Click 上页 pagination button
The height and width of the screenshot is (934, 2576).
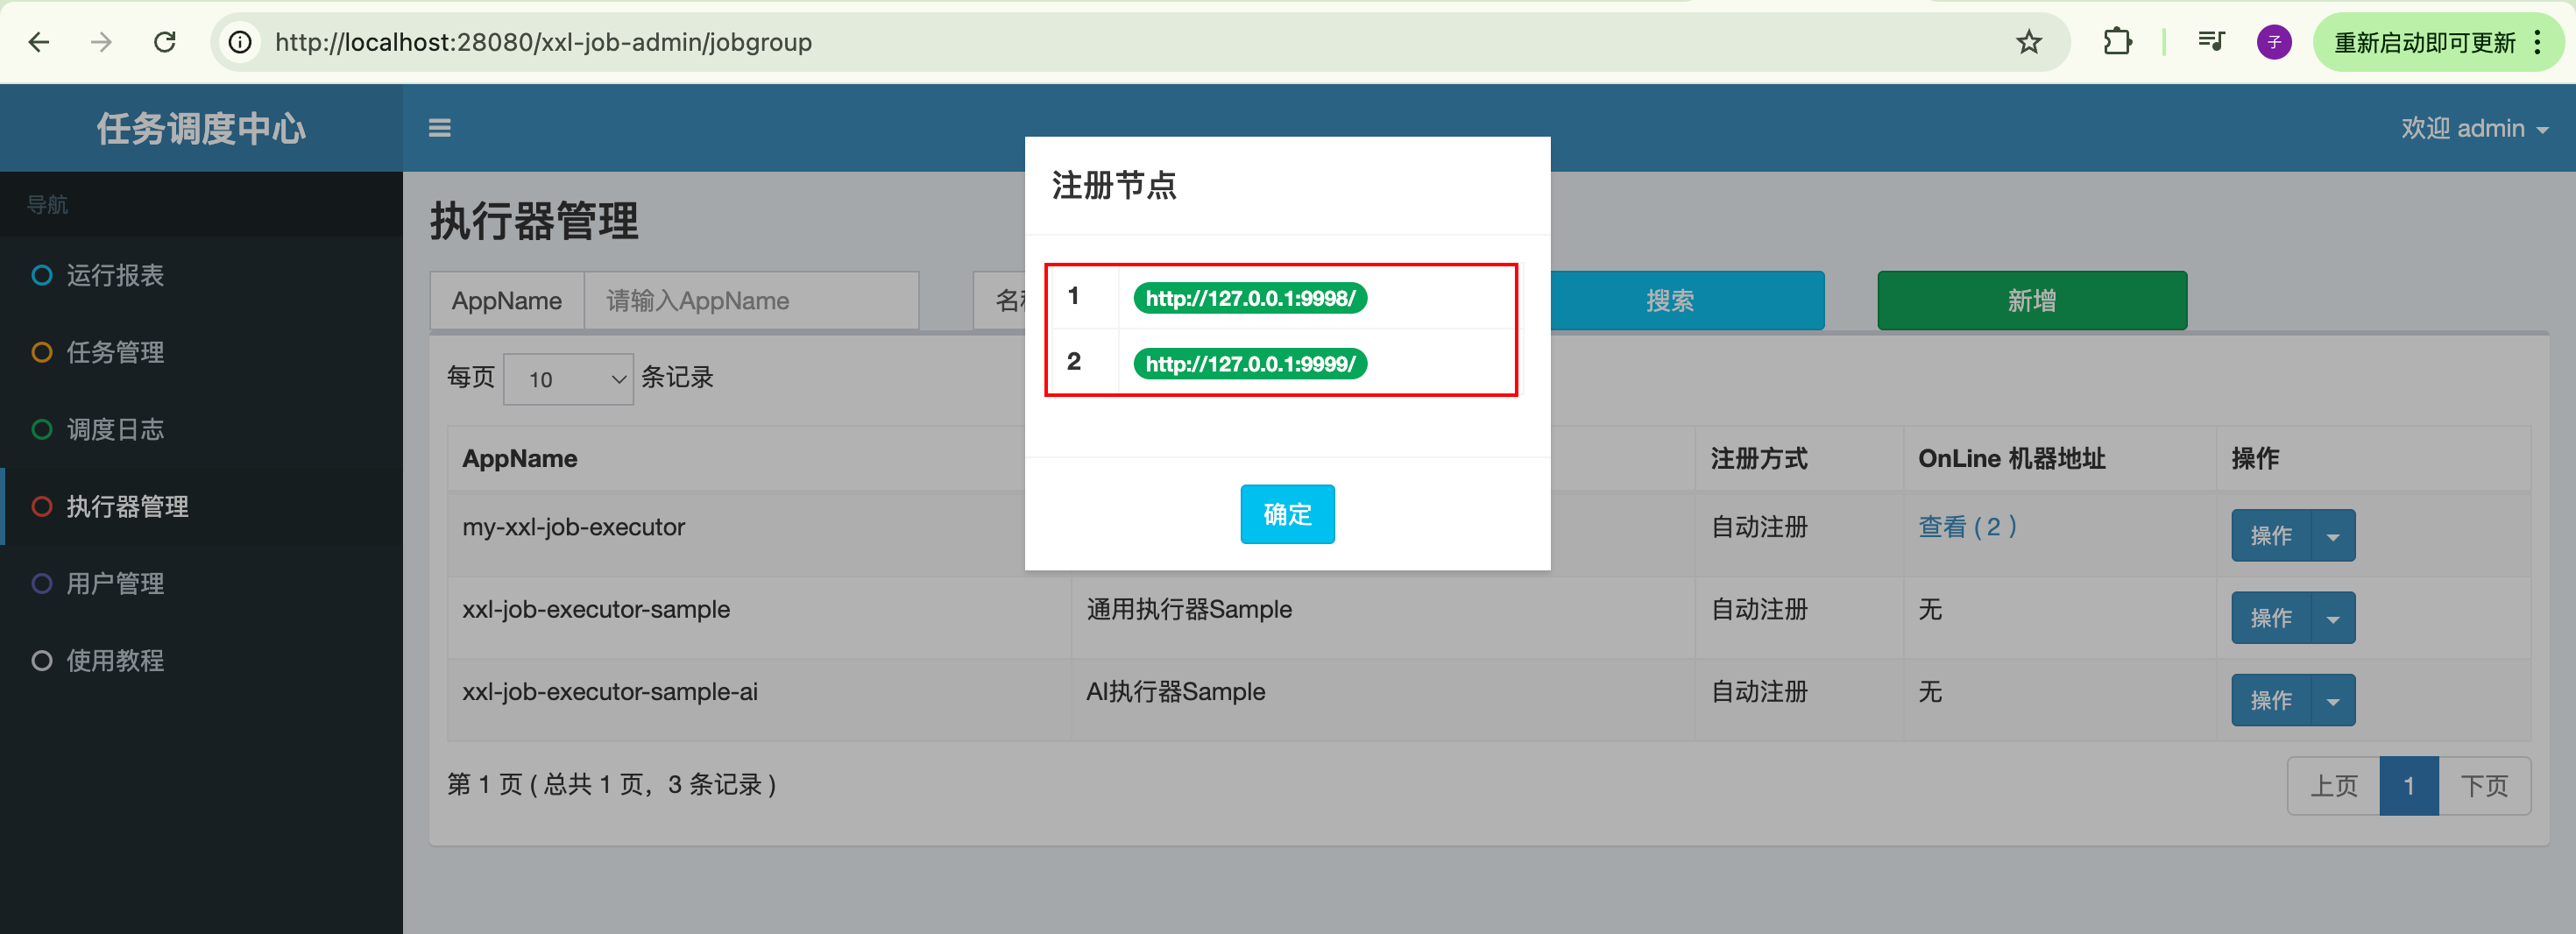point(2334,786)
